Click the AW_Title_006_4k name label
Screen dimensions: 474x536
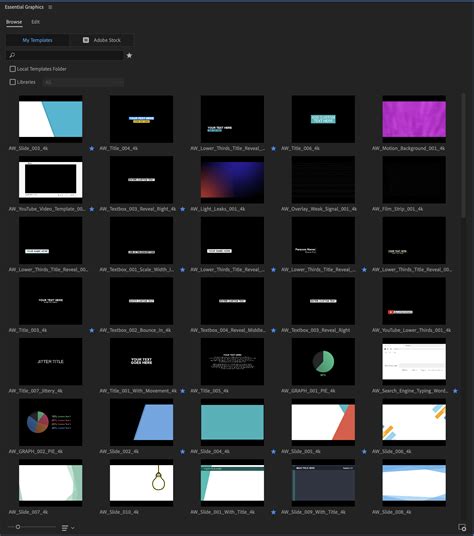(300, 148)
